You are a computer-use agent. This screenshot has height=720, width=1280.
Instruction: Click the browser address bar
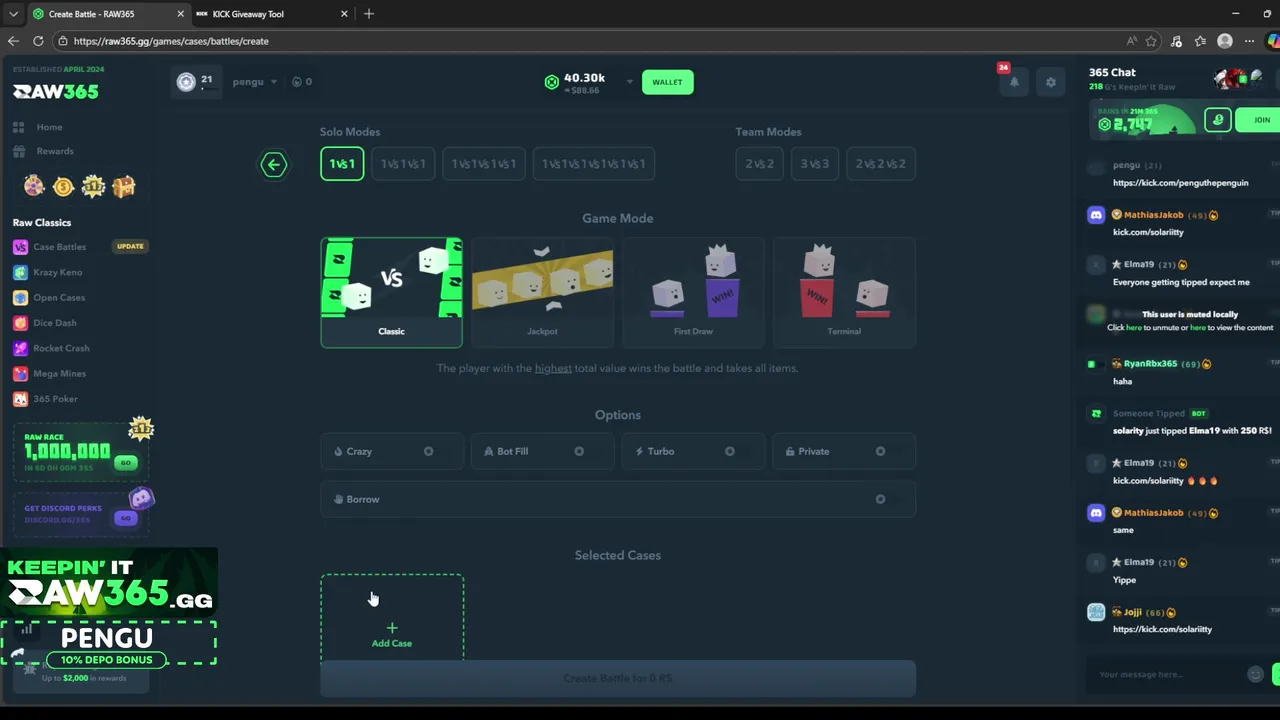point(590,41)
